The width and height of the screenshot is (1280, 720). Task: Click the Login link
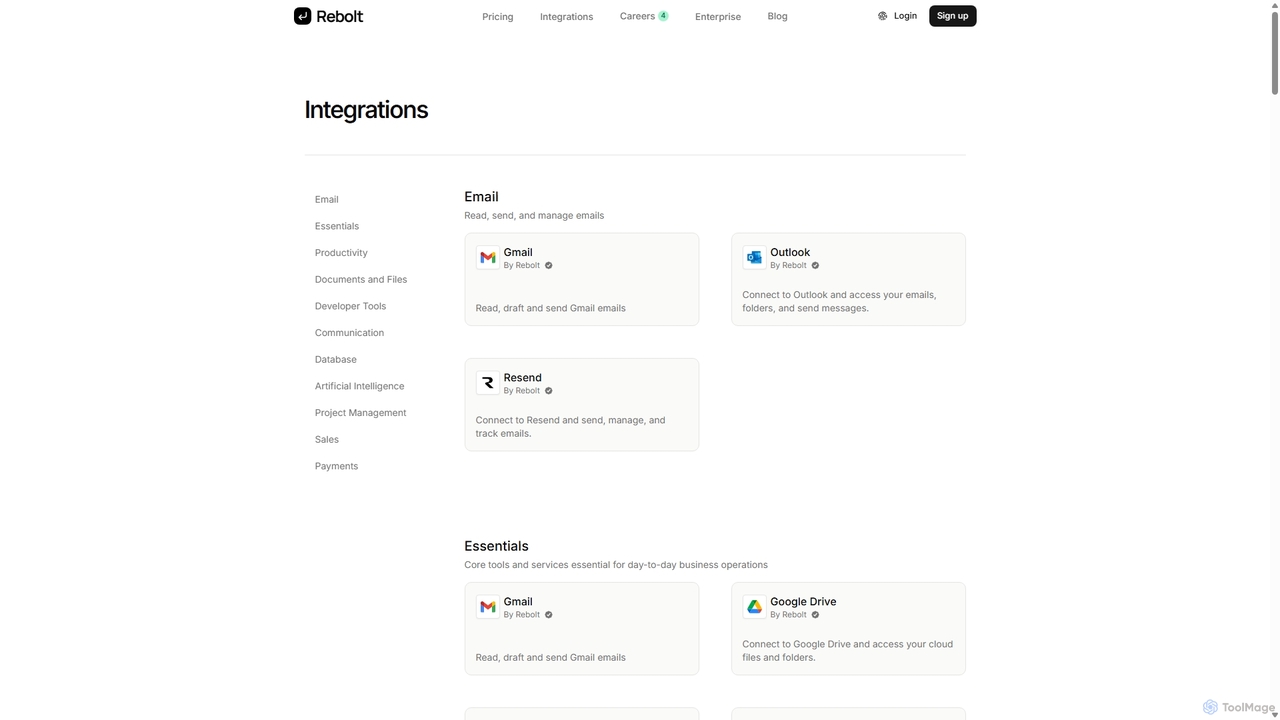click(x=905, y=16)
